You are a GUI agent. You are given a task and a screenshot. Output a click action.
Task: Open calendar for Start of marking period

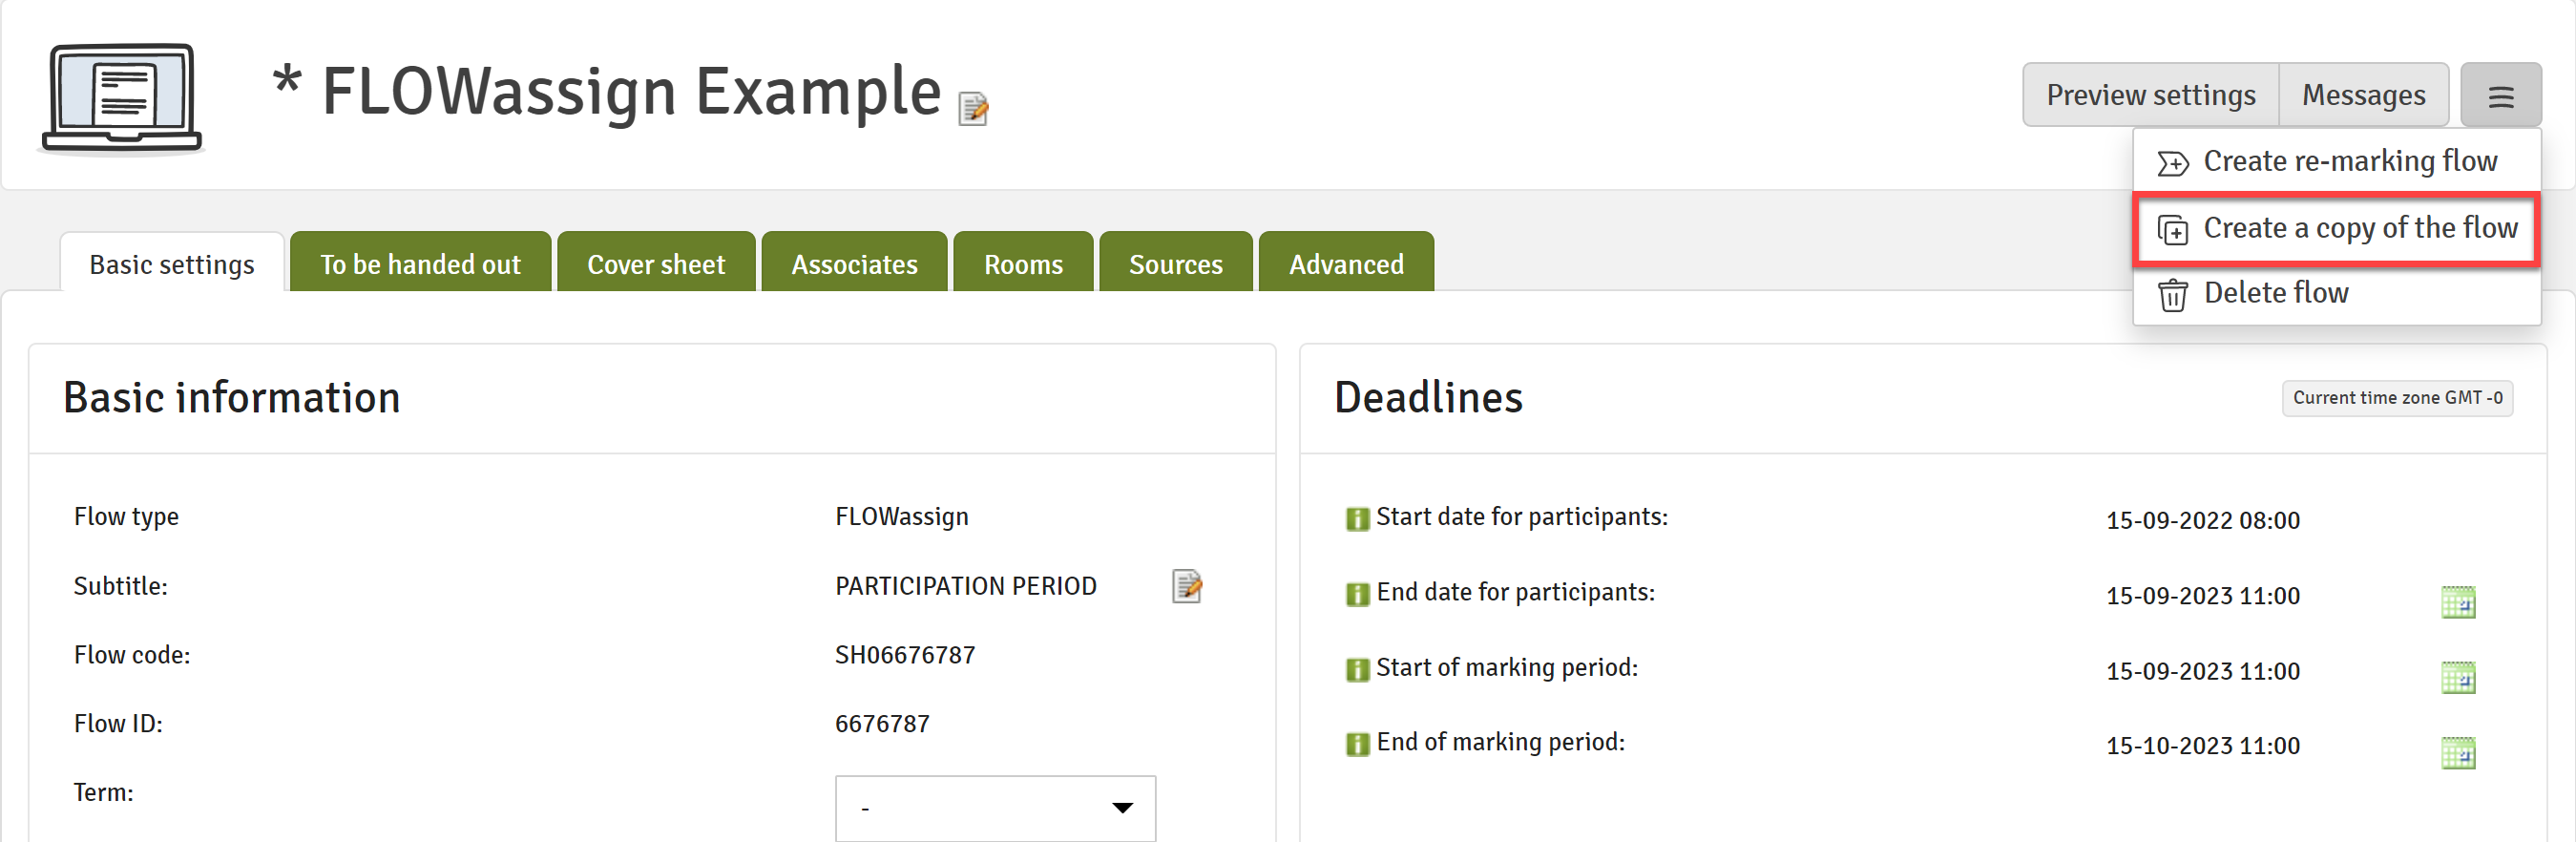coord(2458,677)
